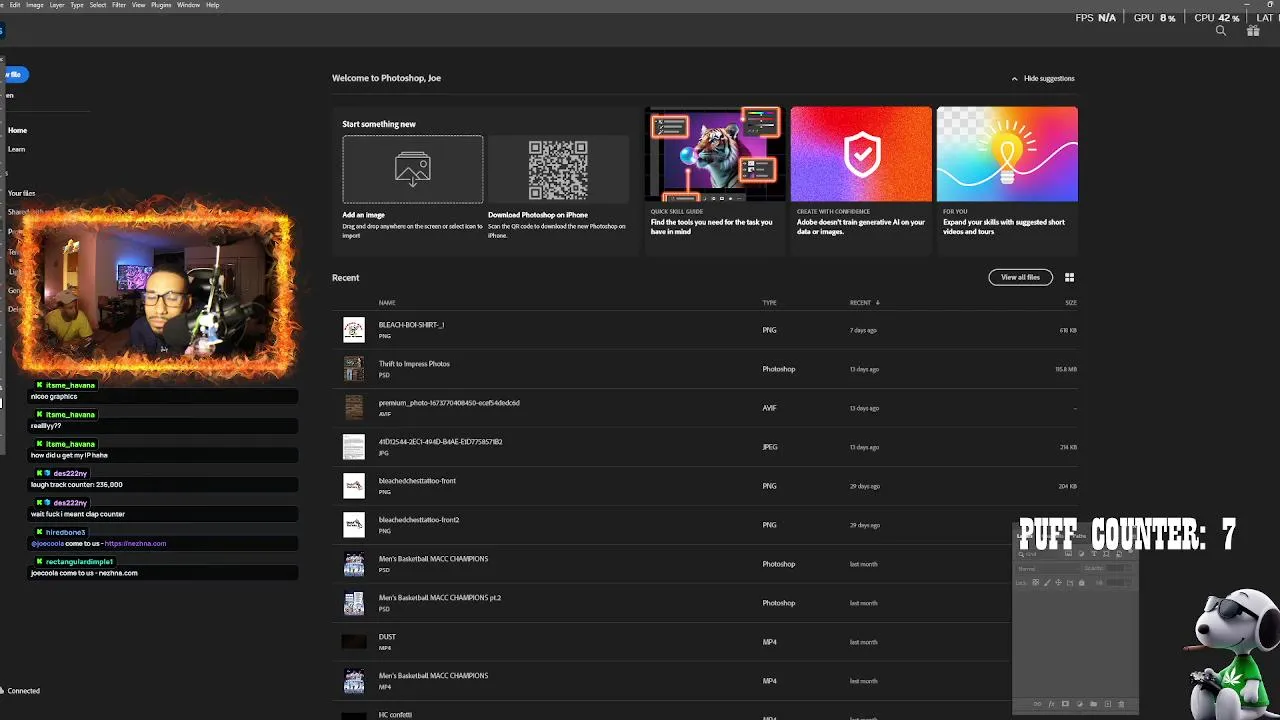Click the 7 days ago date cell

863,330
